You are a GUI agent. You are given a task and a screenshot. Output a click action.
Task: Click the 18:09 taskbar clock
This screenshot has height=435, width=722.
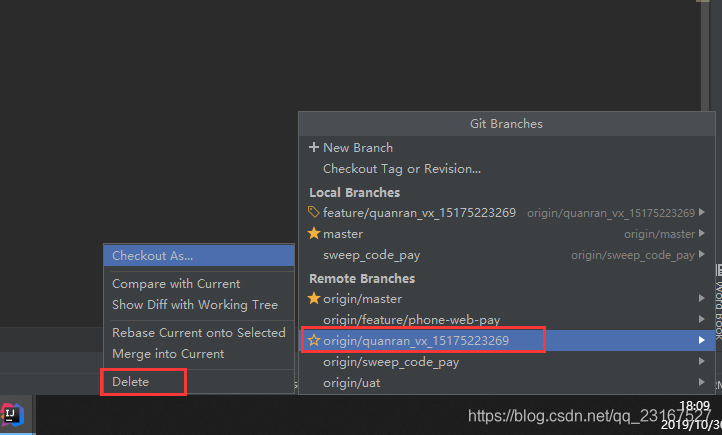click(x=695, y=406)
